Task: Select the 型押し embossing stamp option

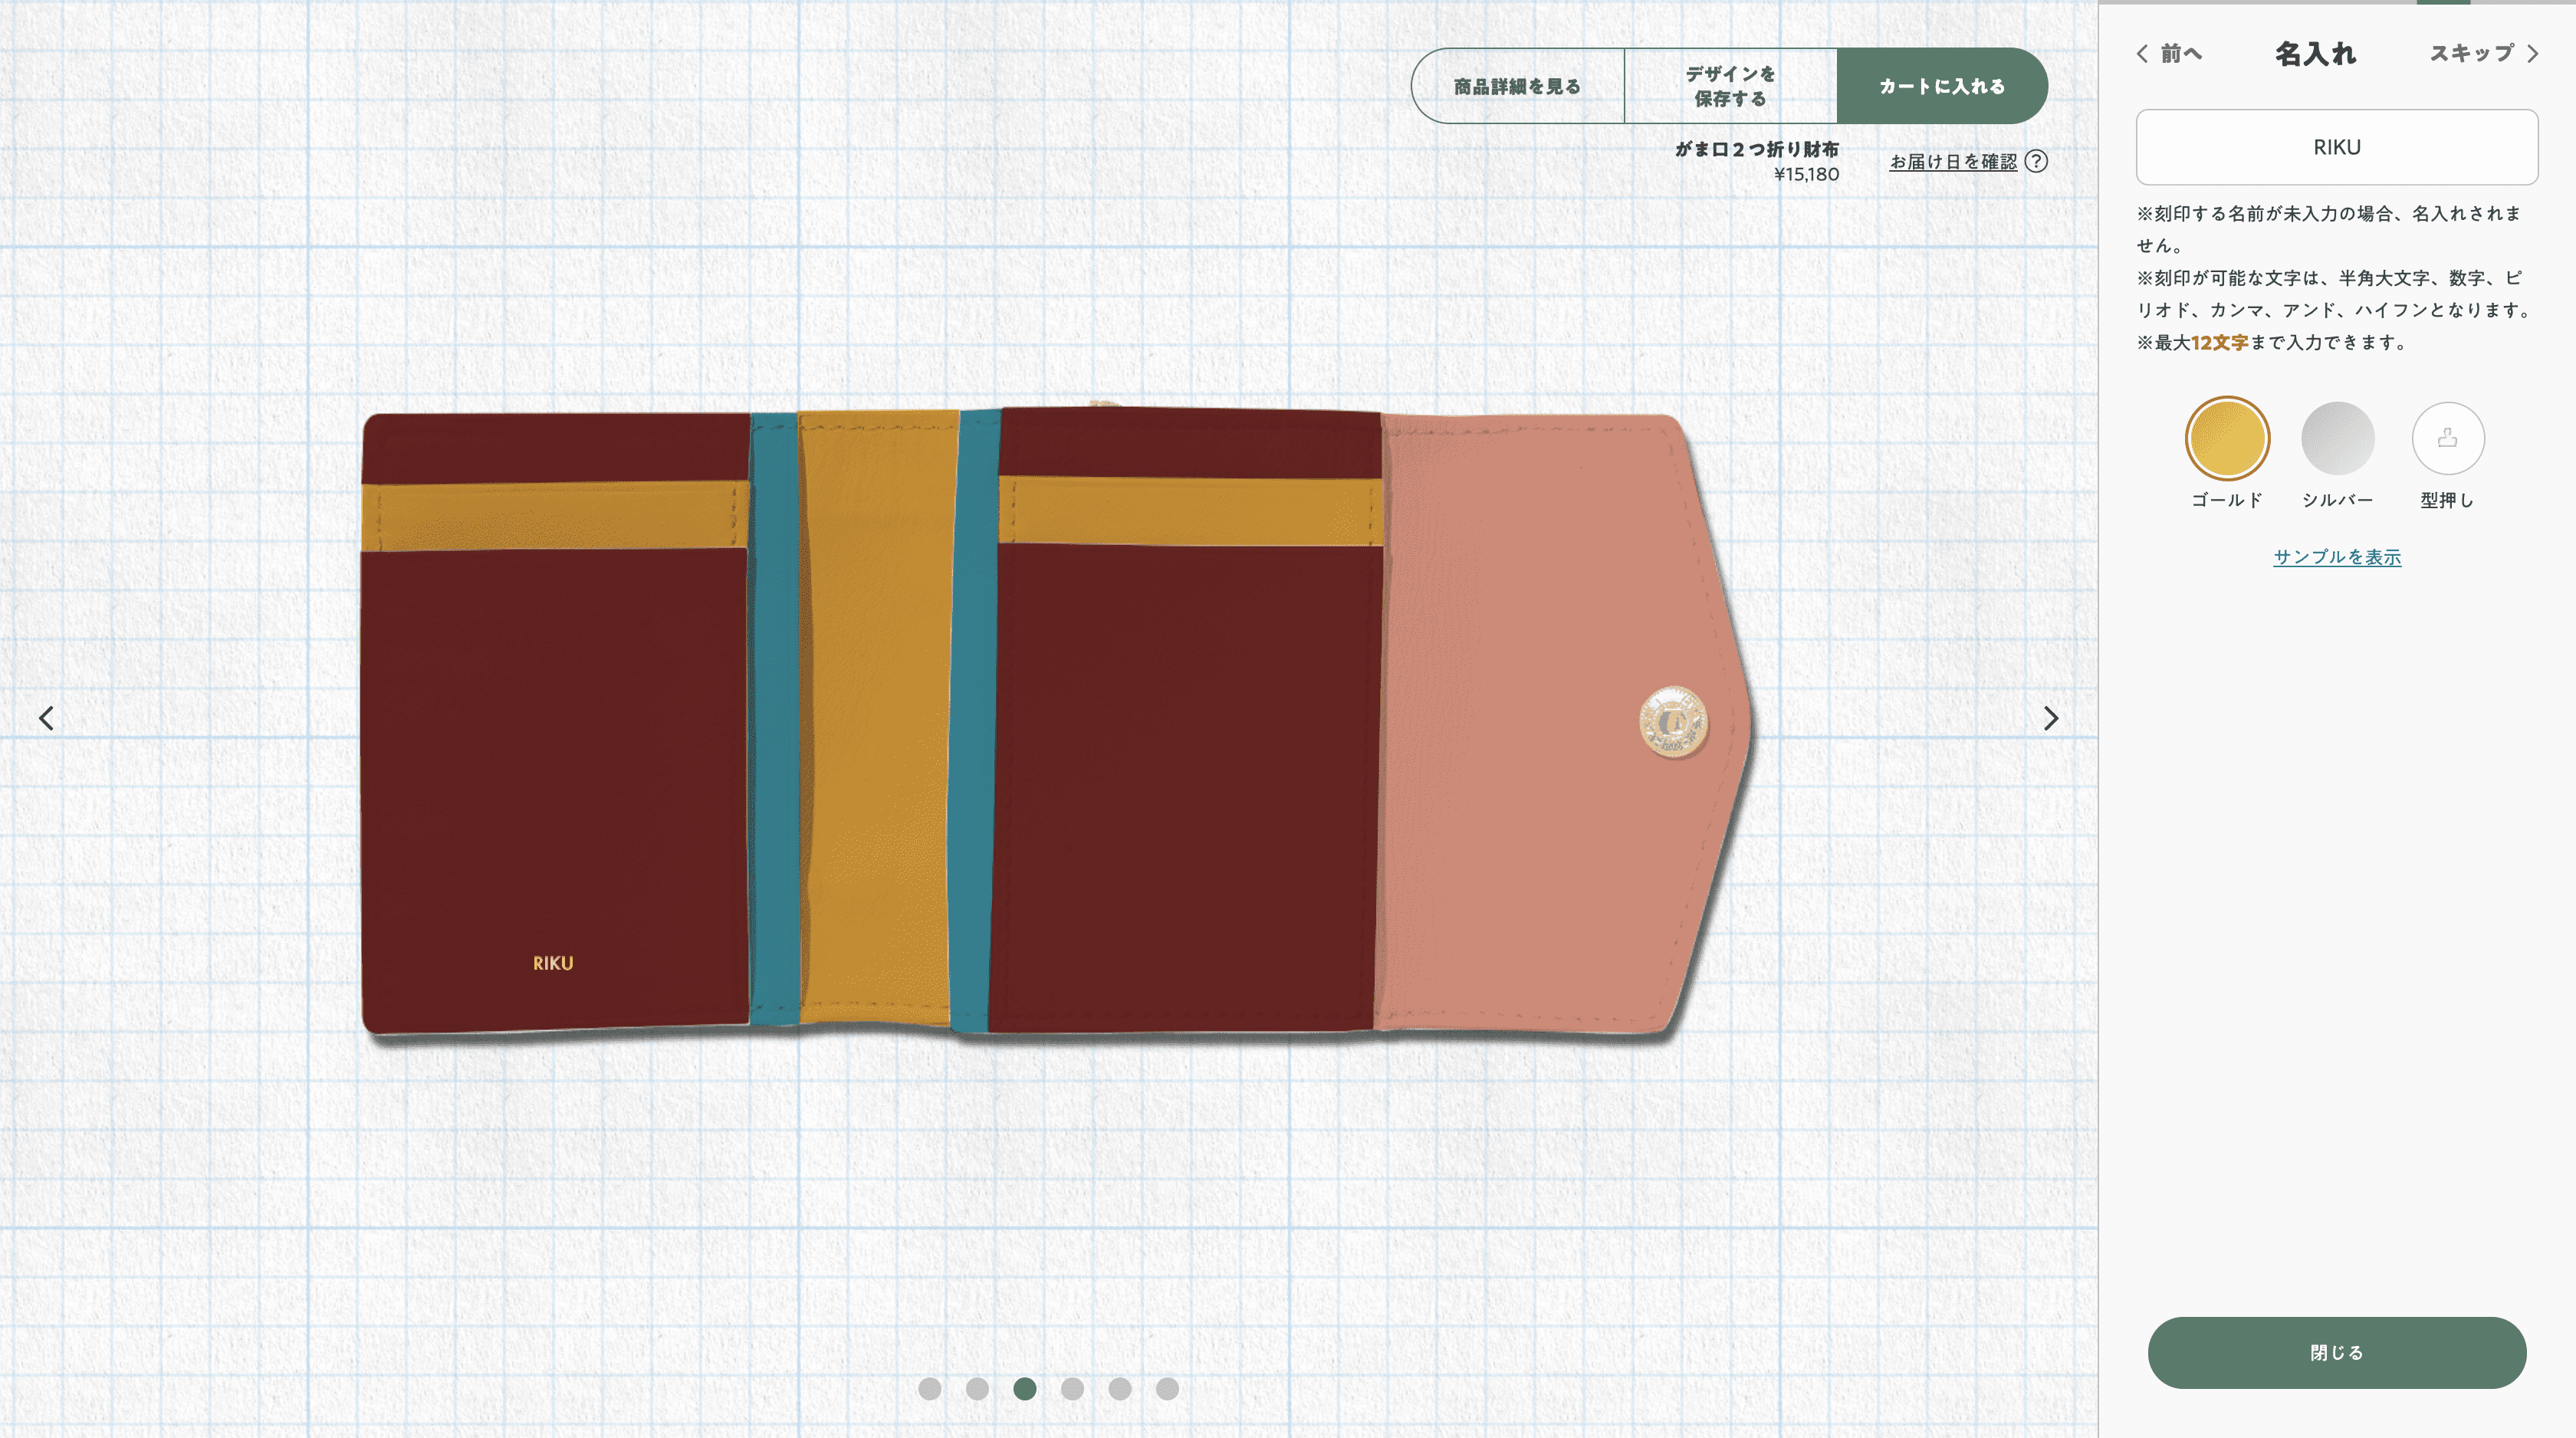Action: [x=2447, y=438]
